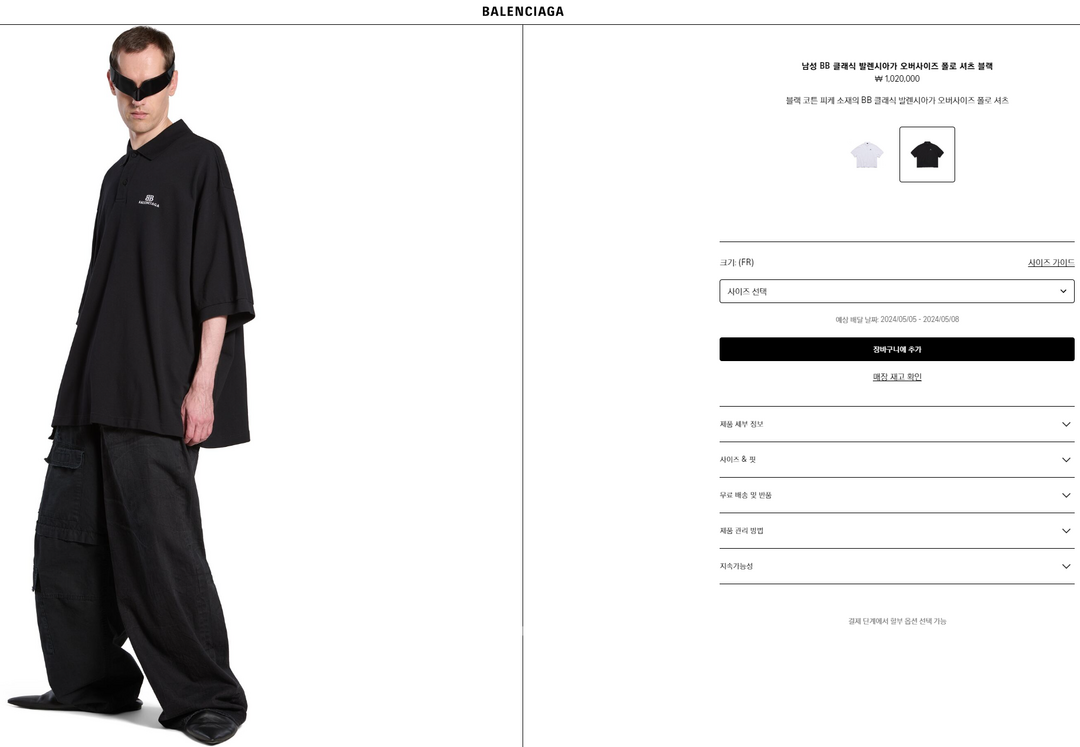Open the 사이즈 선택 size dropdown
The image size is (1080, 747).
click(896, 291)
